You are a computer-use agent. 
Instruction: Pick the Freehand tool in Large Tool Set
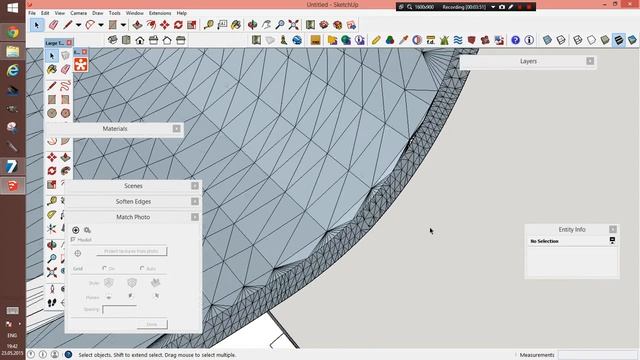pyautogui.click(x=65, y=86)
